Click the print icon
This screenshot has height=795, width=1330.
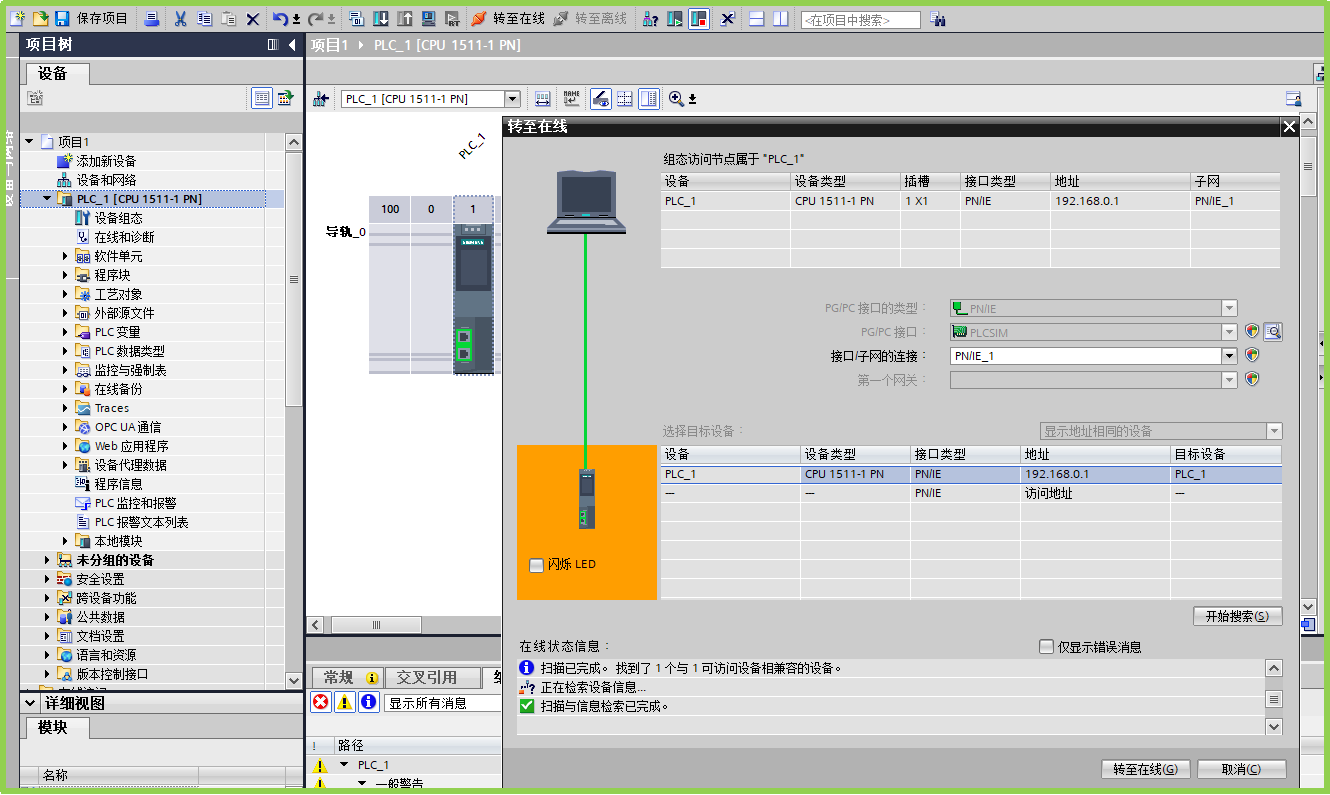151,18
